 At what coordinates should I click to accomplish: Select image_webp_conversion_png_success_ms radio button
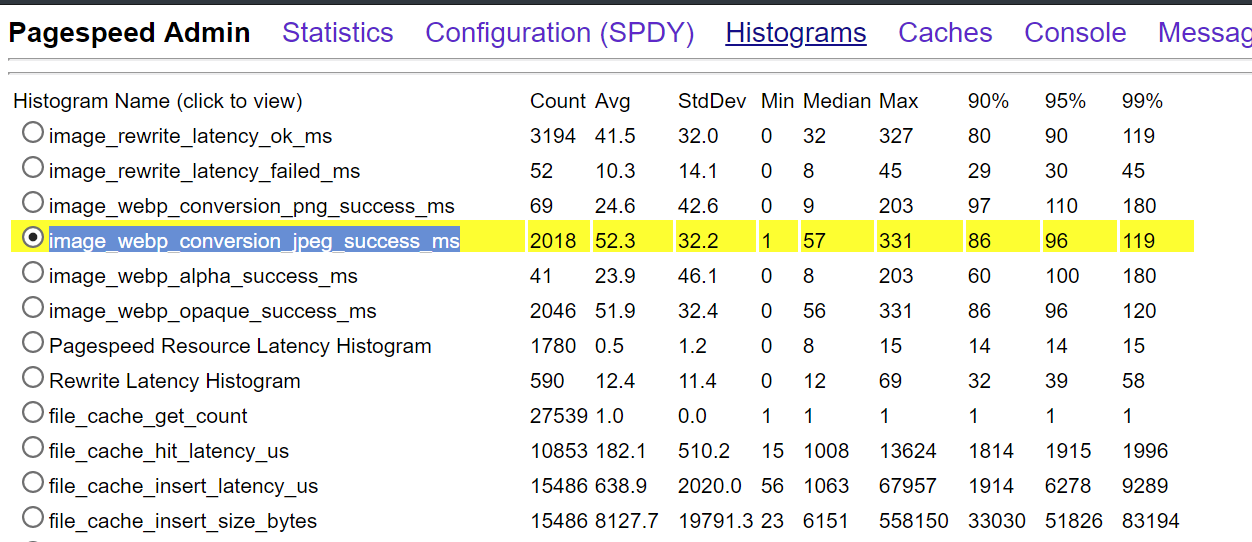[33, 202]
